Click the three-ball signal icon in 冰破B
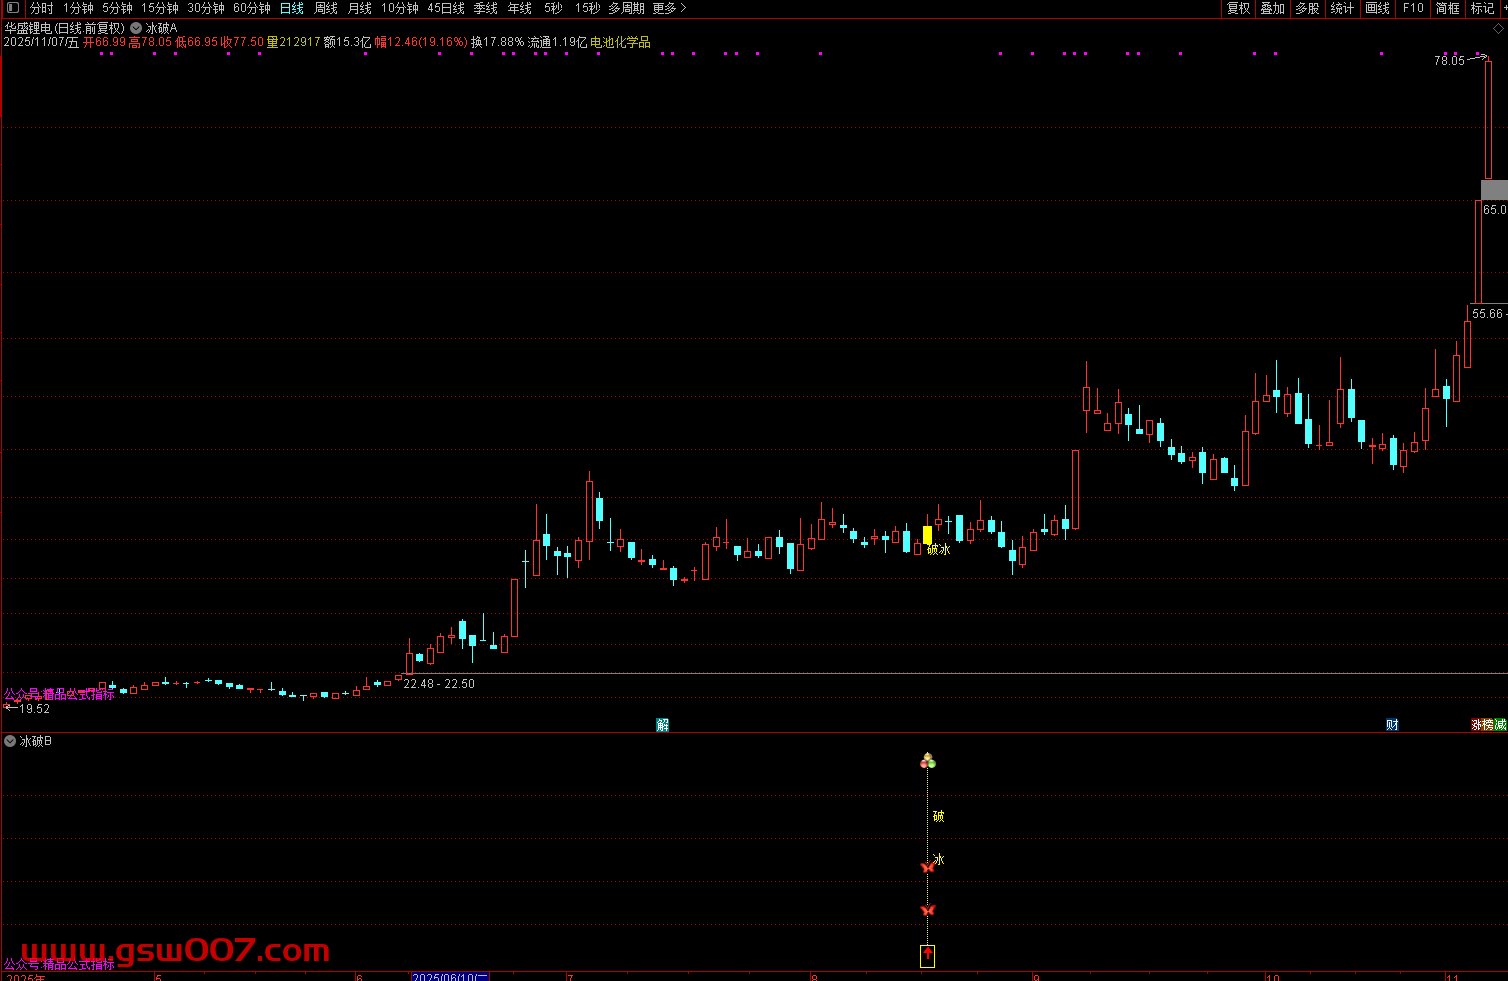This screenshot has height=981, width=1508. point(927,762)
